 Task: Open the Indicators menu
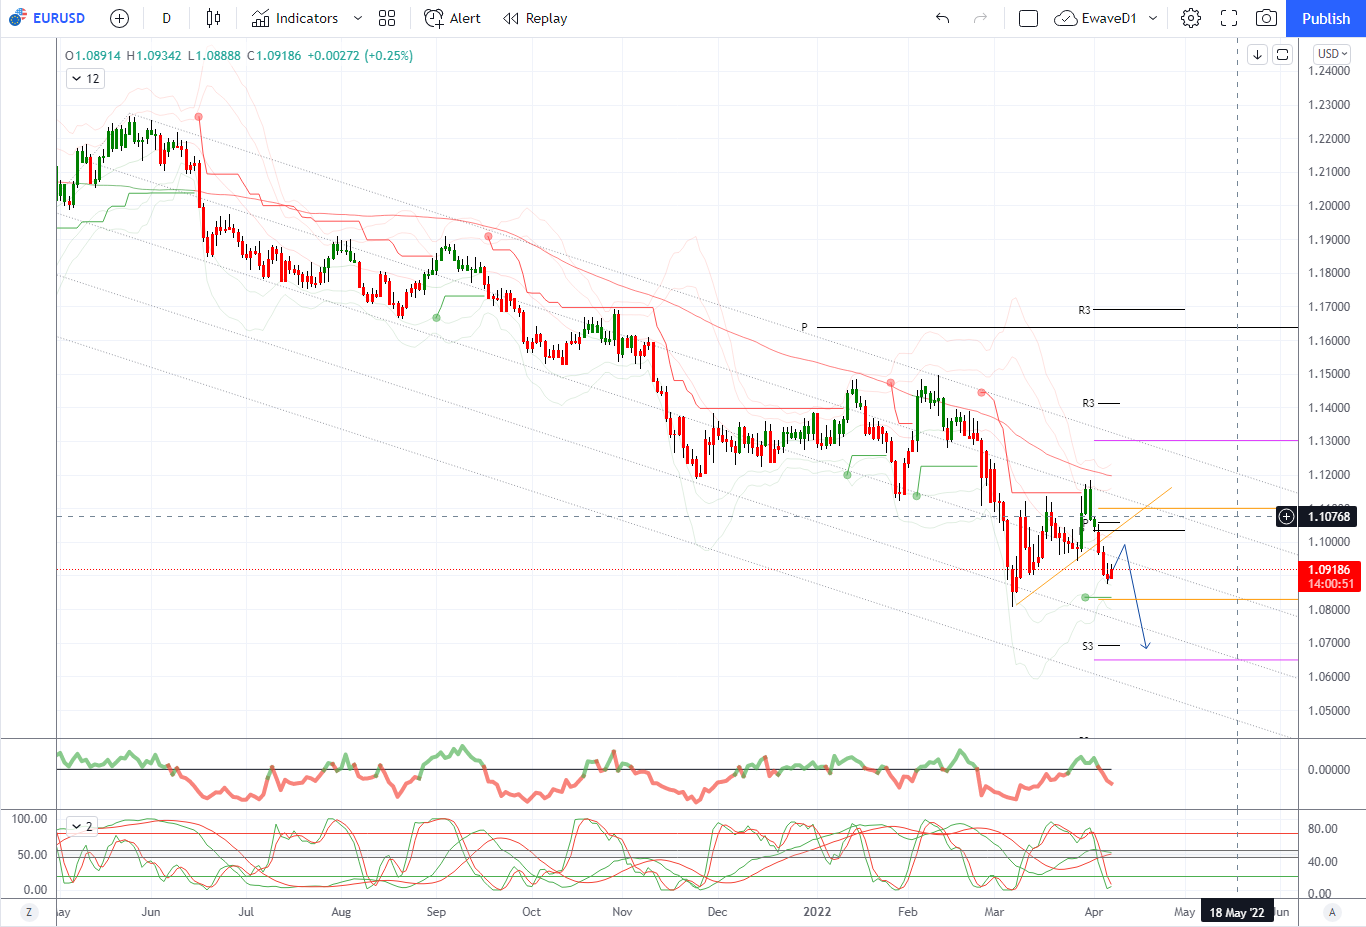pos(295,18)
